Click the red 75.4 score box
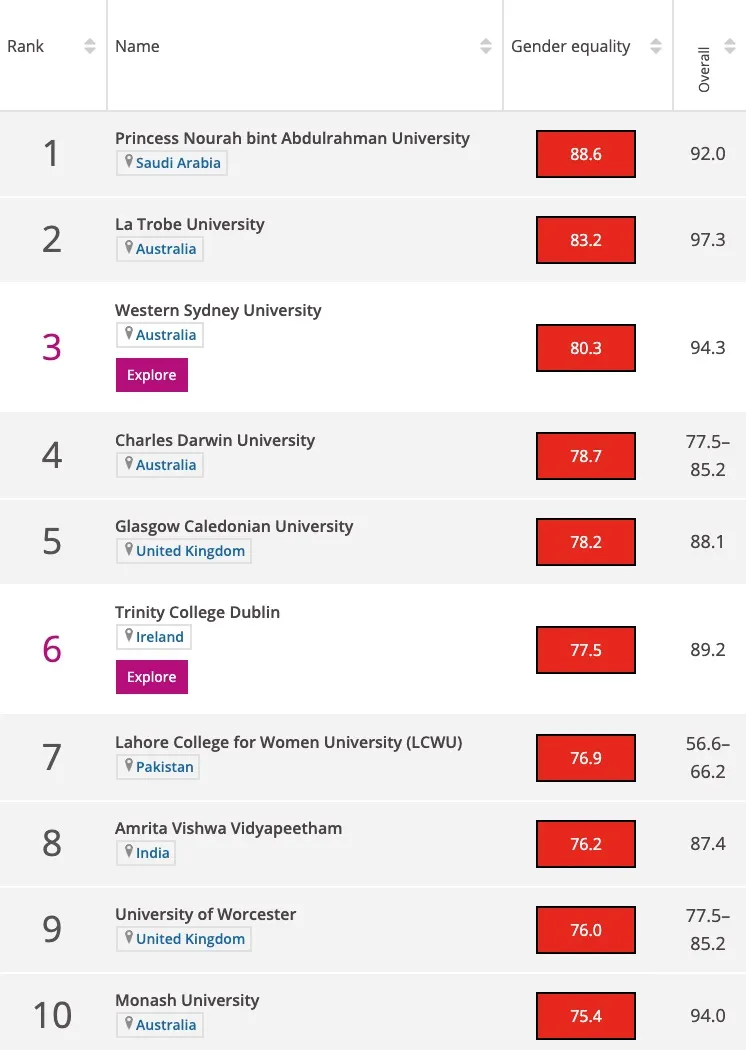This screenshot has width=746, height=1050. coord(586,1017)
